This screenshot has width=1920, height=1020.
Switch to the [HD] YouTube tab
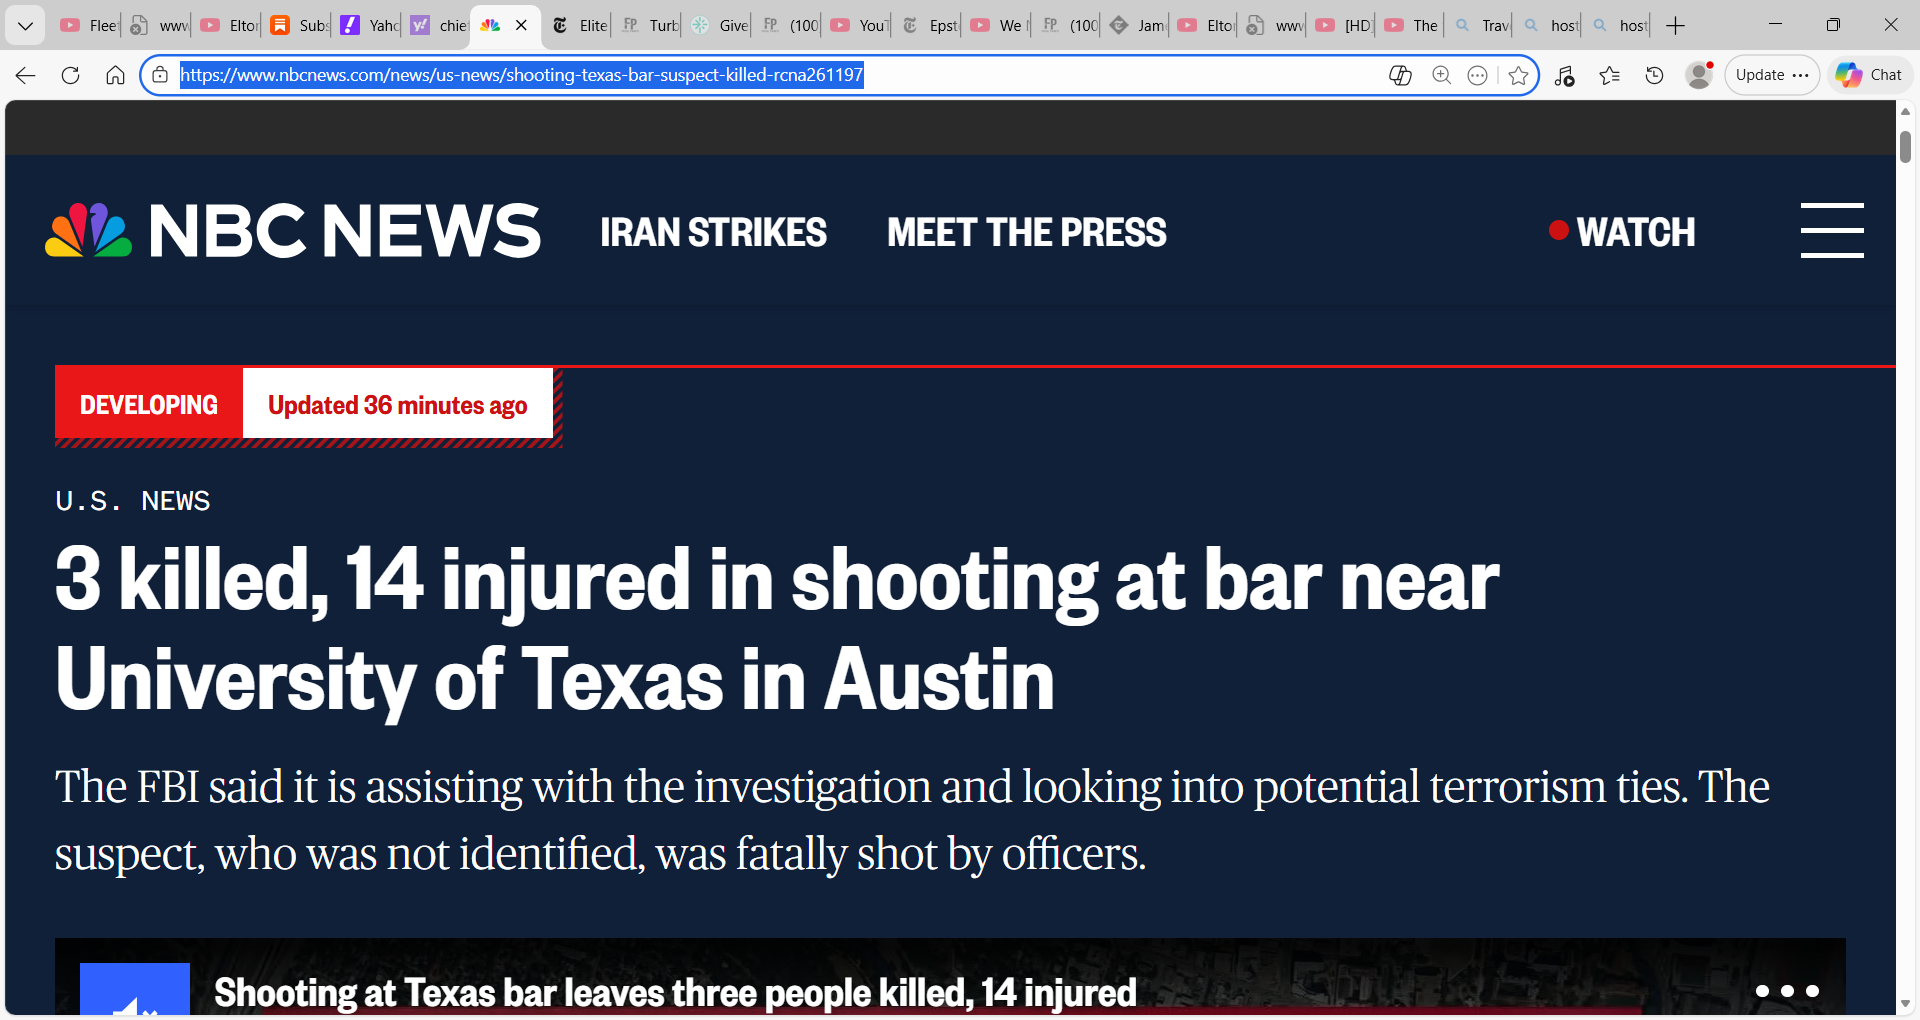pyautogui.click(x=1344, y=26)
